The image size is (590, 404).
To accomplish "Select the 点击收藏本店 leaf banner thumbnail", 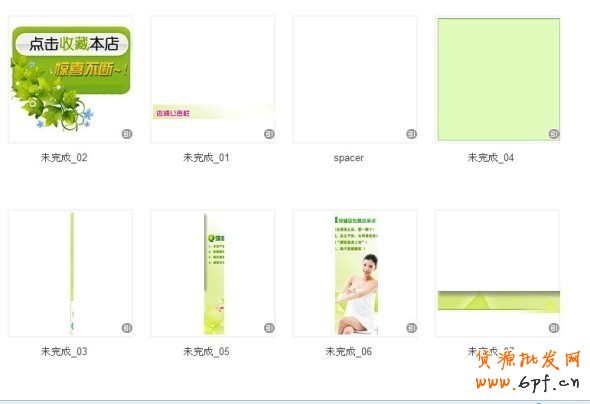I will tap(70, 79).
